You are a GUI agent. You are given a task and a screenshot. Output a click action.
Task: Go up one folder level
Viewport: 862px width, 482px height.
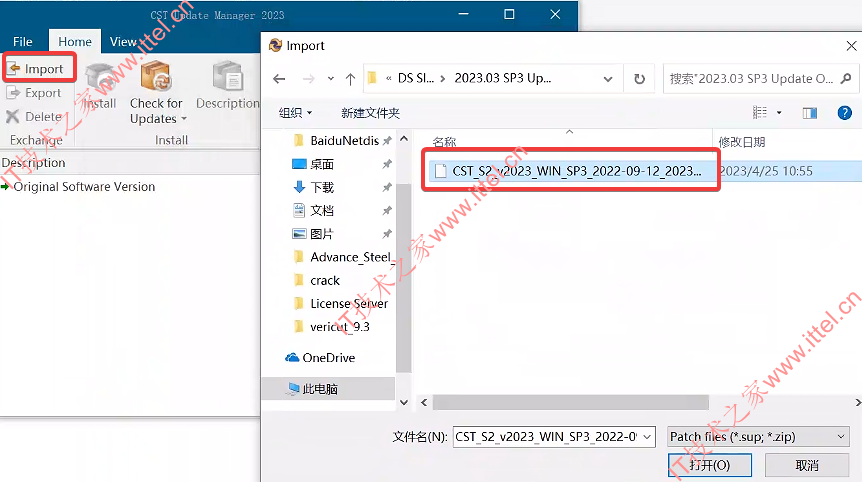[350, 79]
